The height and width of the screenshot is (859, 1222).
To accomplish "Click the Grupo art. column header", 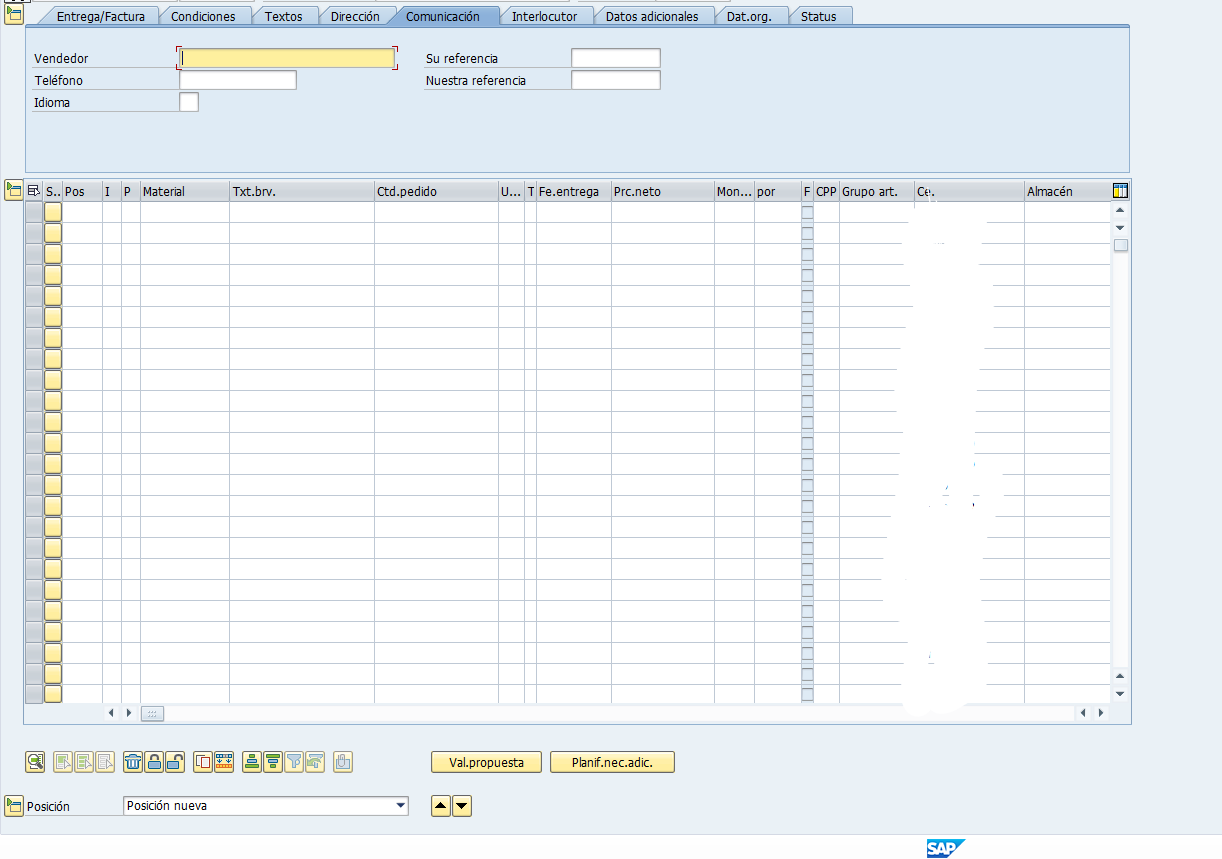I will pyautogui.click(x=877, y=191).
